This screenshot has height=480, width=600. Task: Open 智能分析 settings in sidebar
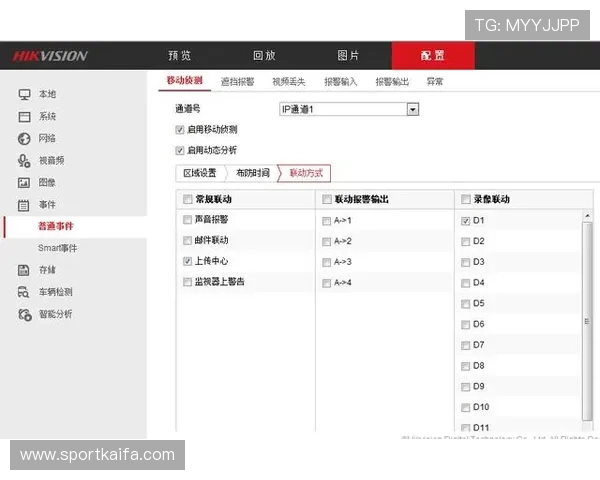pos(55,315)
